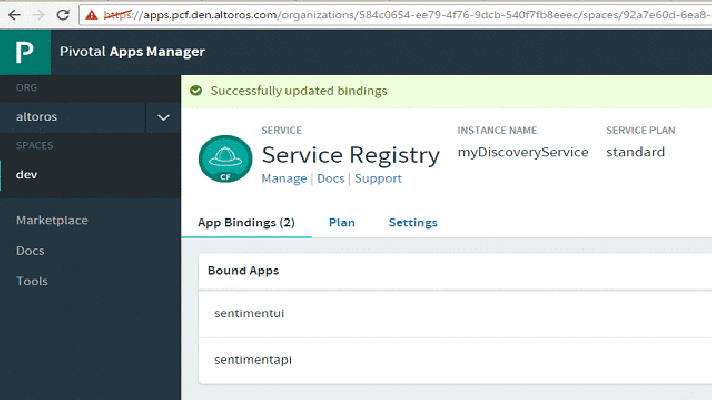712x400 pixels.
Task: Click the ORG label in sidebar
Action: 26,88
